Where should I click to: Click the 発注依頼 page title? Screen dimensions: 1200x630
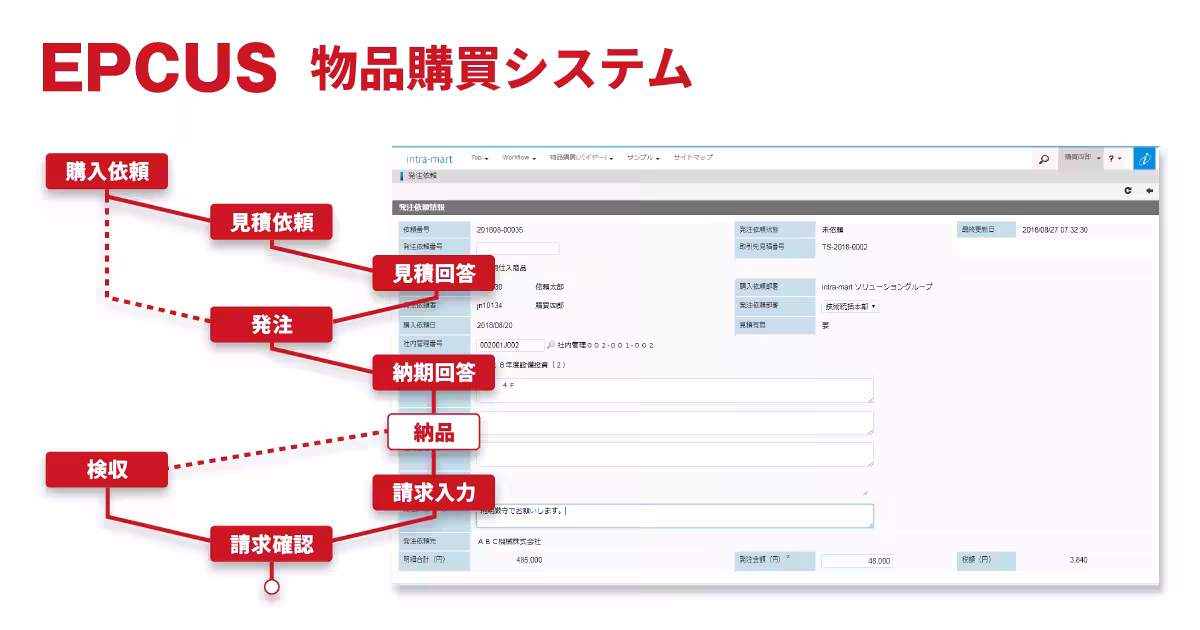422,176
